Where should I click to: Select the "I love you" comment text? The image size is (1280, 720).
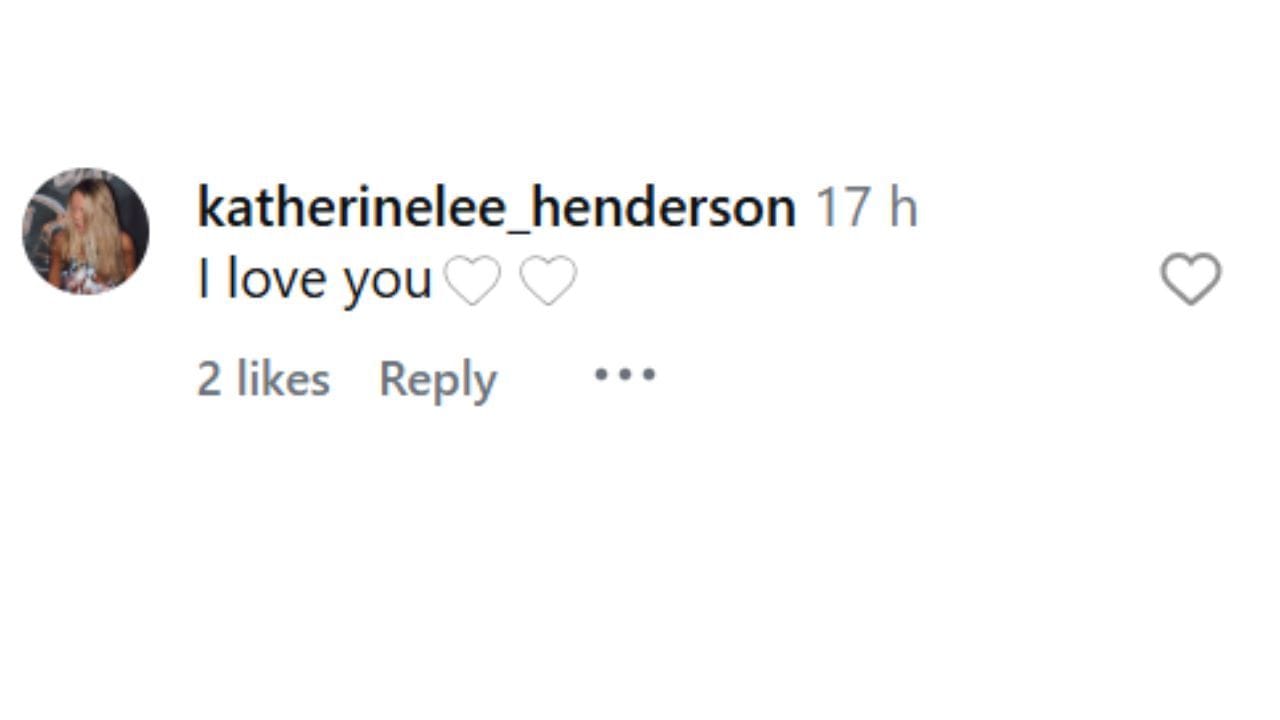click(x=314, y=279)
